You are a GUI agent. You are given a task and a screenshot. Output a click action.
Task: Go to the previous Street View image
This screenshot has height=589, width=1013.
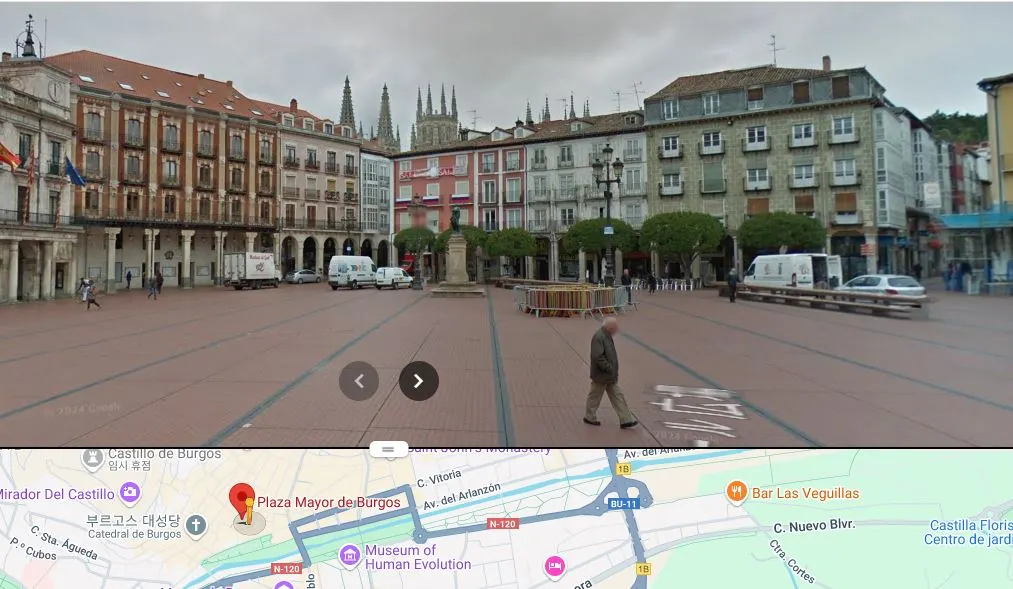pyautogui.click(x=359, y=381)
